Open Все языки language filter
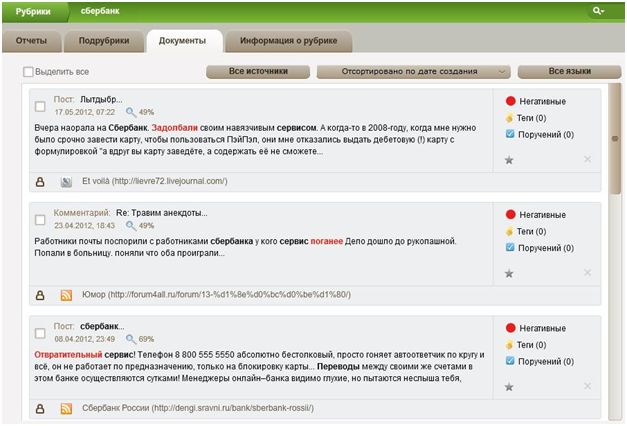 click(569, 72)
